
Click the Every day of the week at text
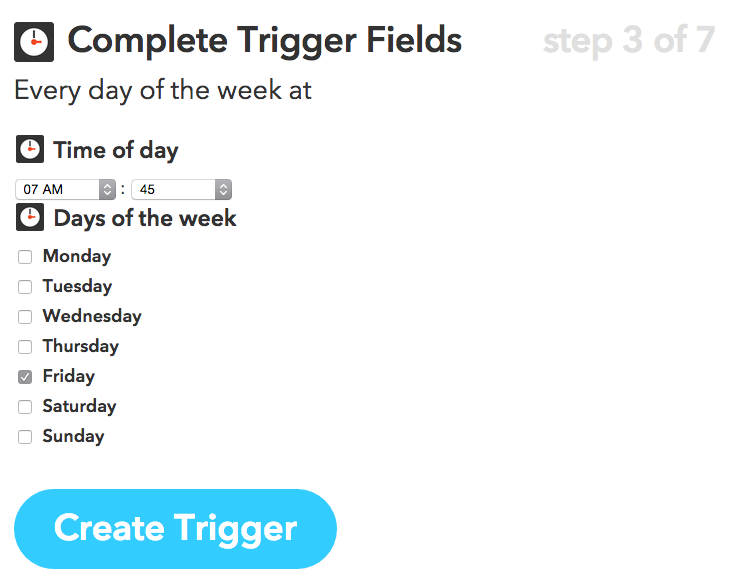pos(163,90)
